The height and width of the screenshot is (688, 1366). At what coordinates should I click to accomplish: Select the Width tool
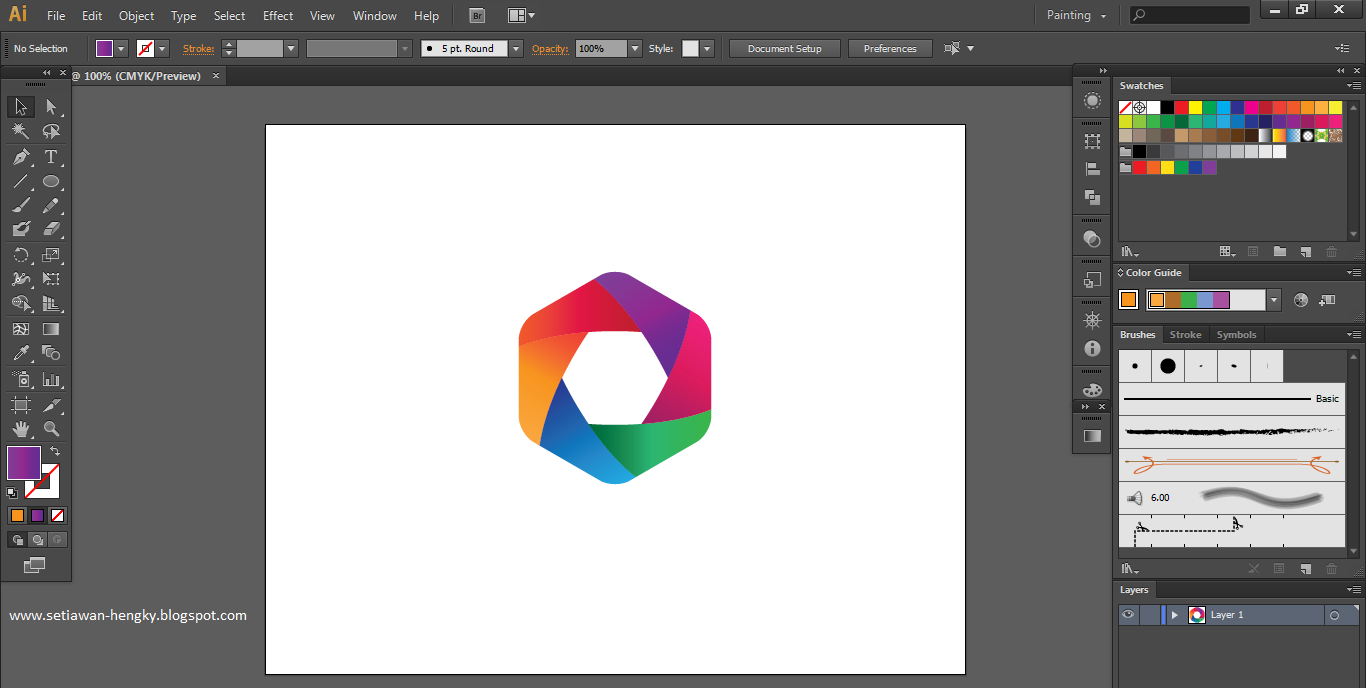[21, 279]
